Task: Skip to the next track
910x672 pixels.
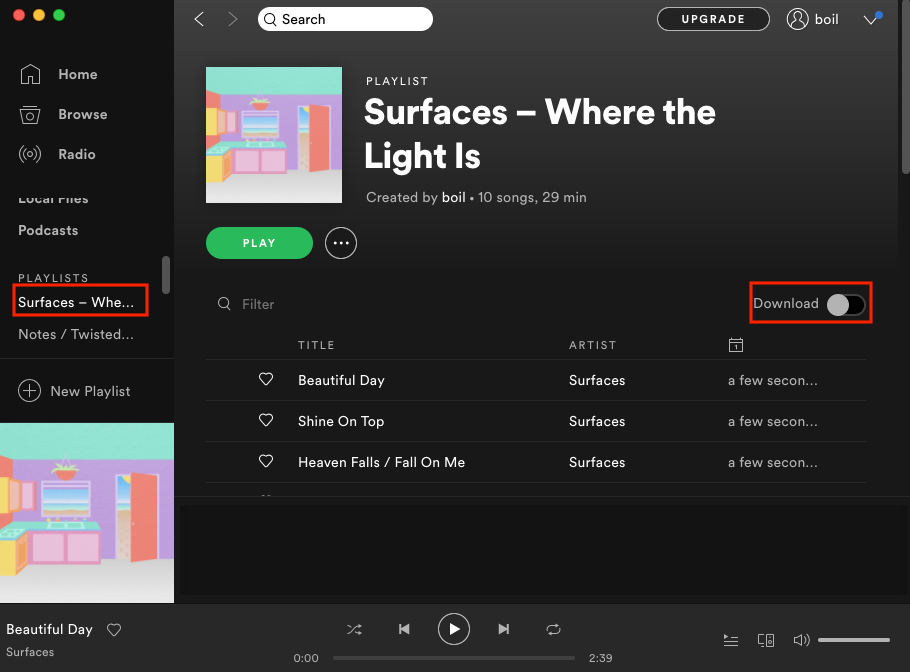Action: point(504,629)
